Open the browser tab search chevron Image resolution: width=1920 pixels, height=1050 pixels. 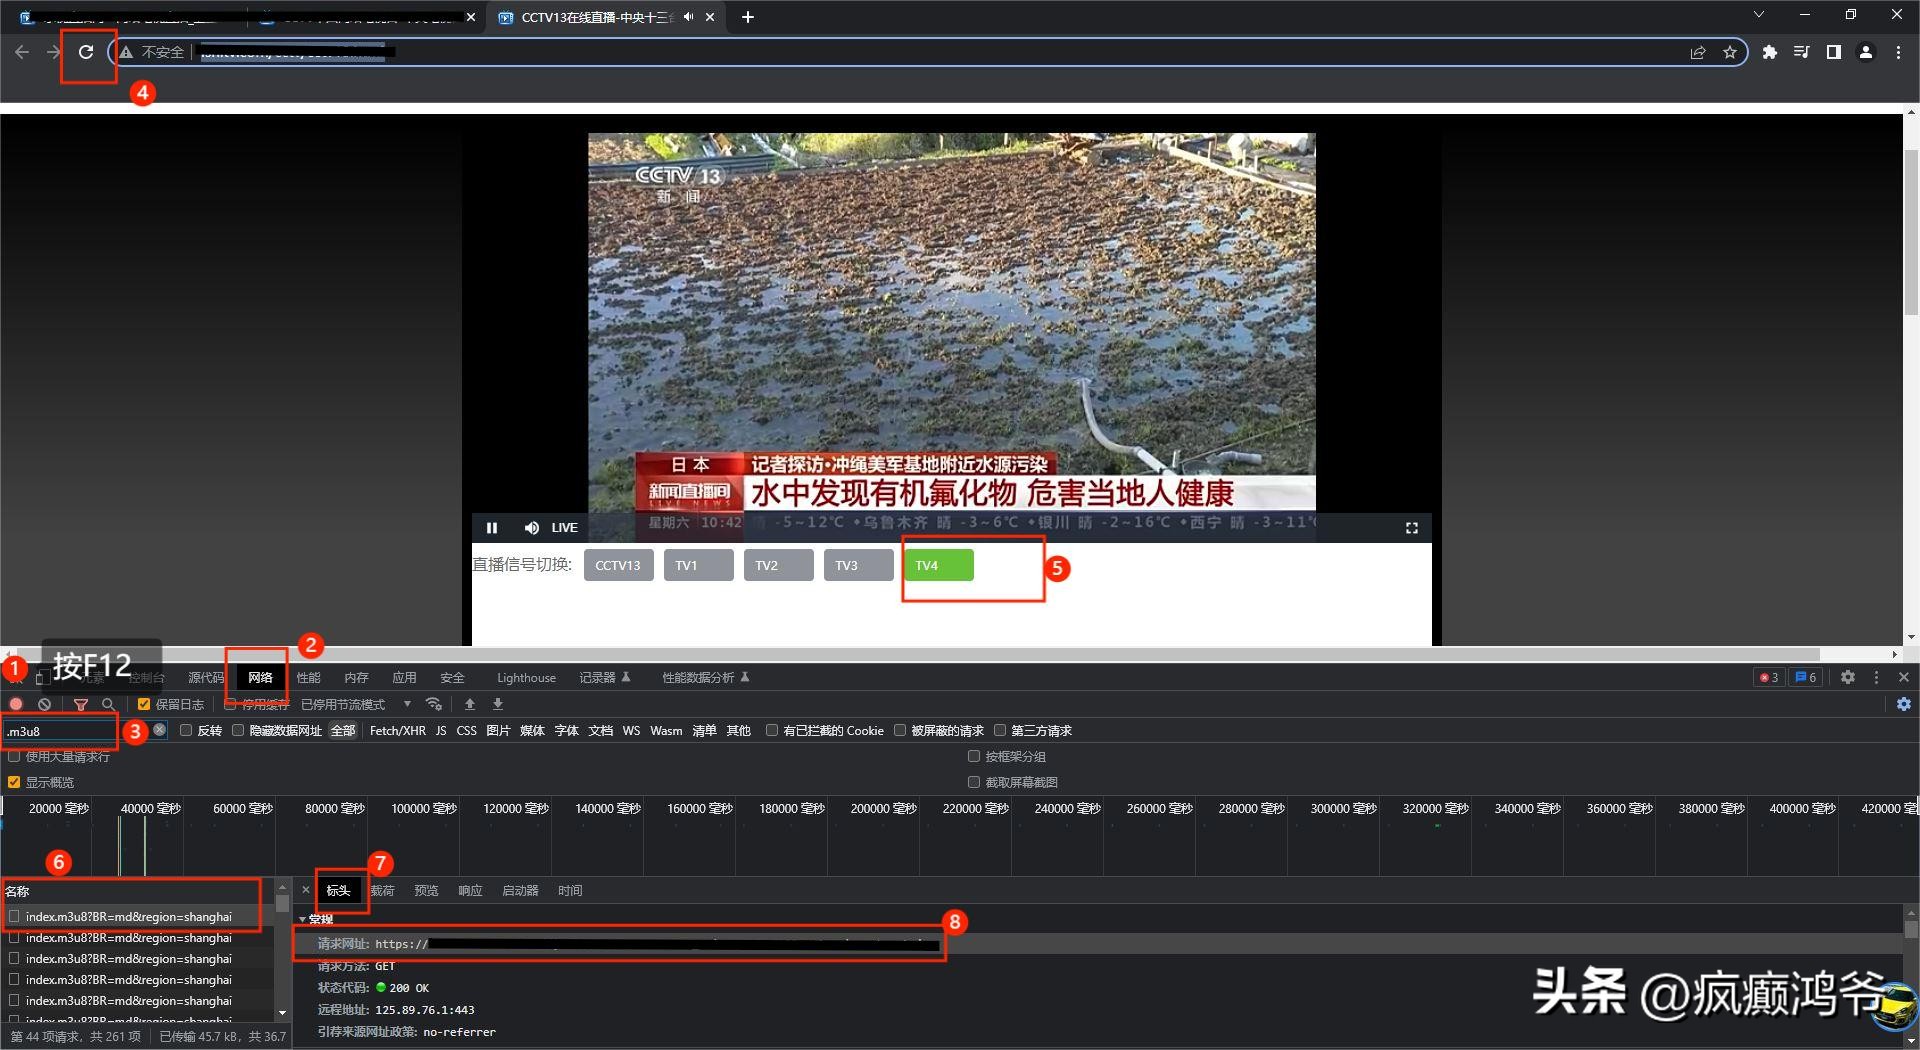coord(1758,15)
